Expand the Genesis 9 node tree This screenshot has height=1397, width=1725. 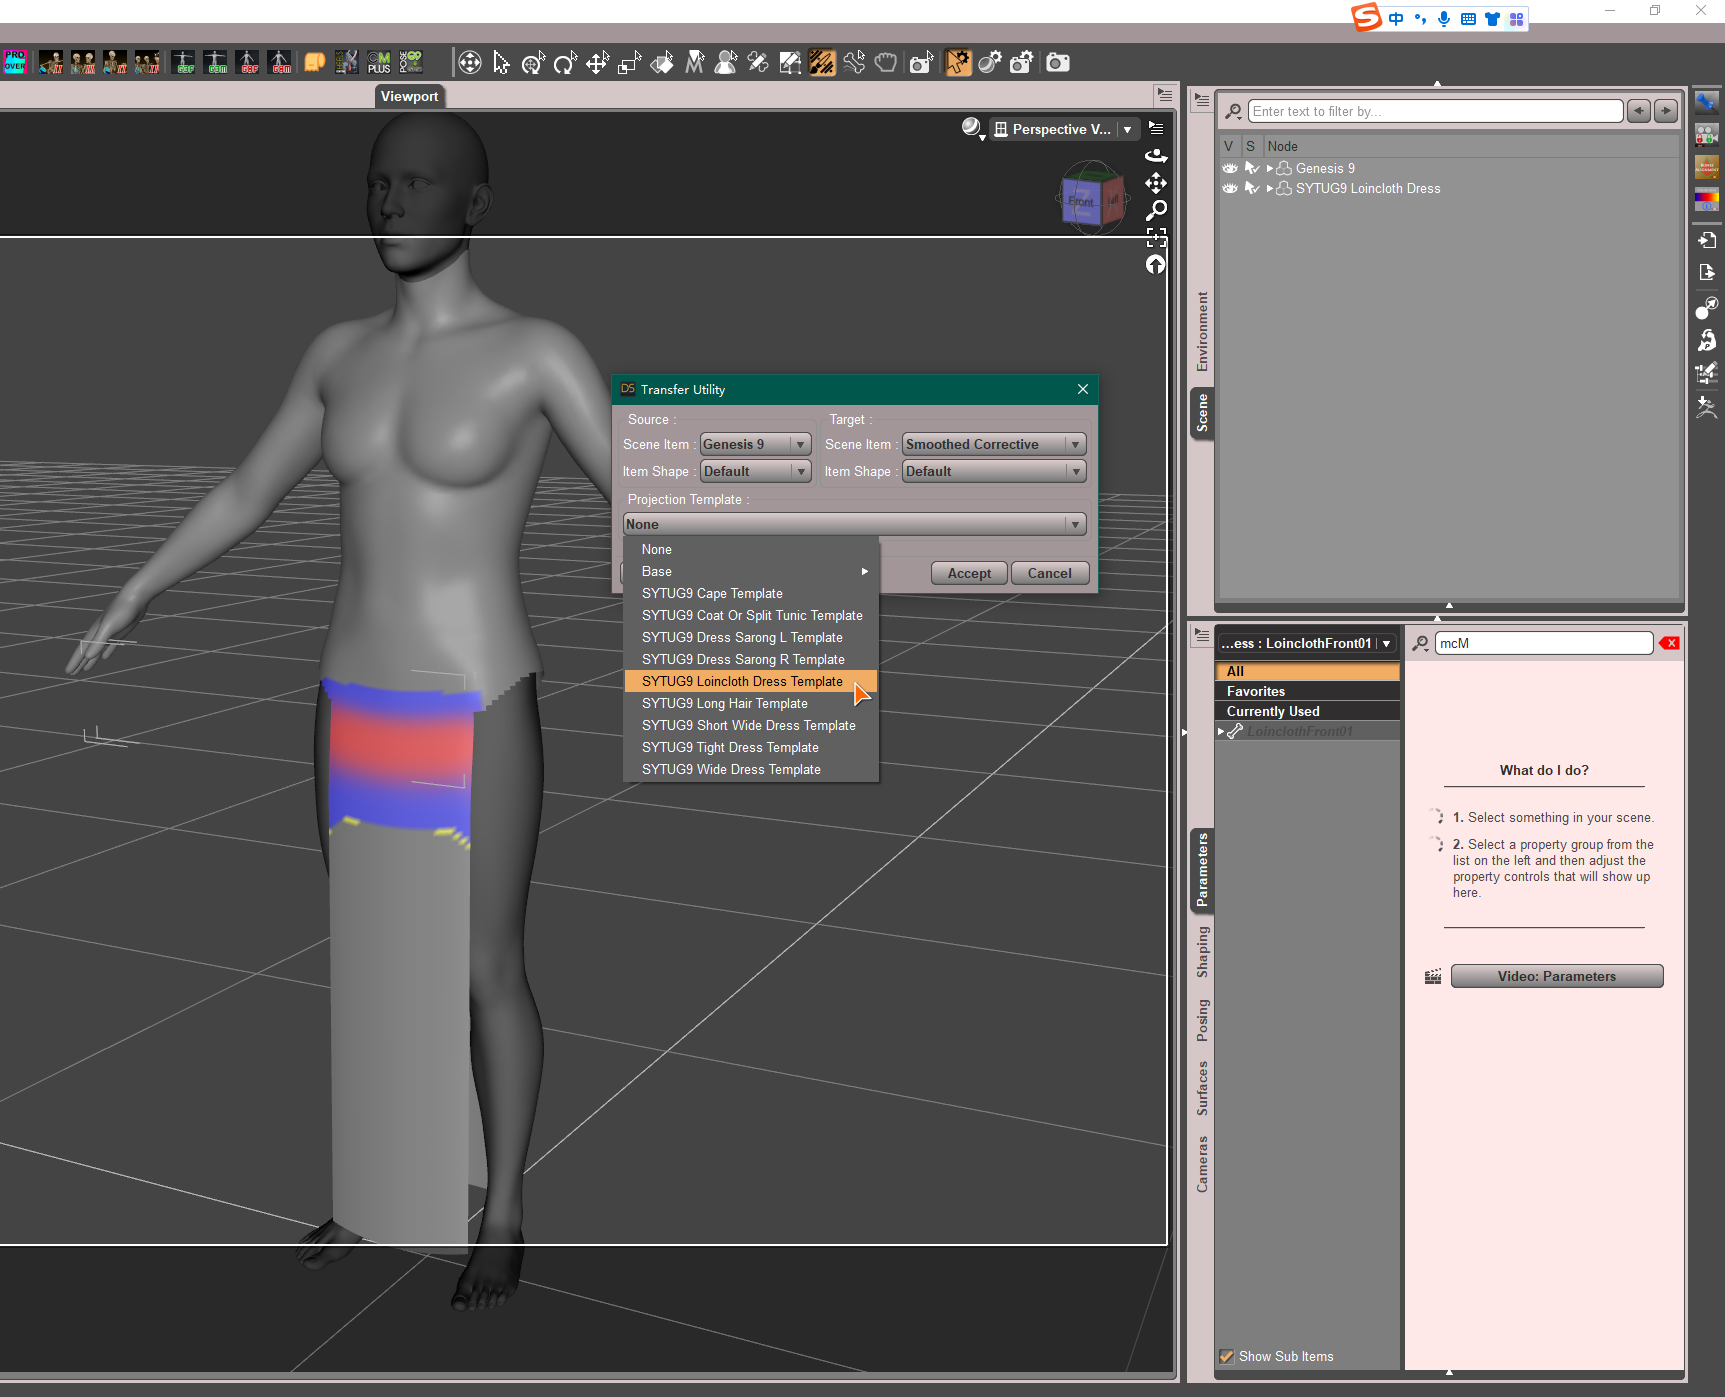point(1270,168)
